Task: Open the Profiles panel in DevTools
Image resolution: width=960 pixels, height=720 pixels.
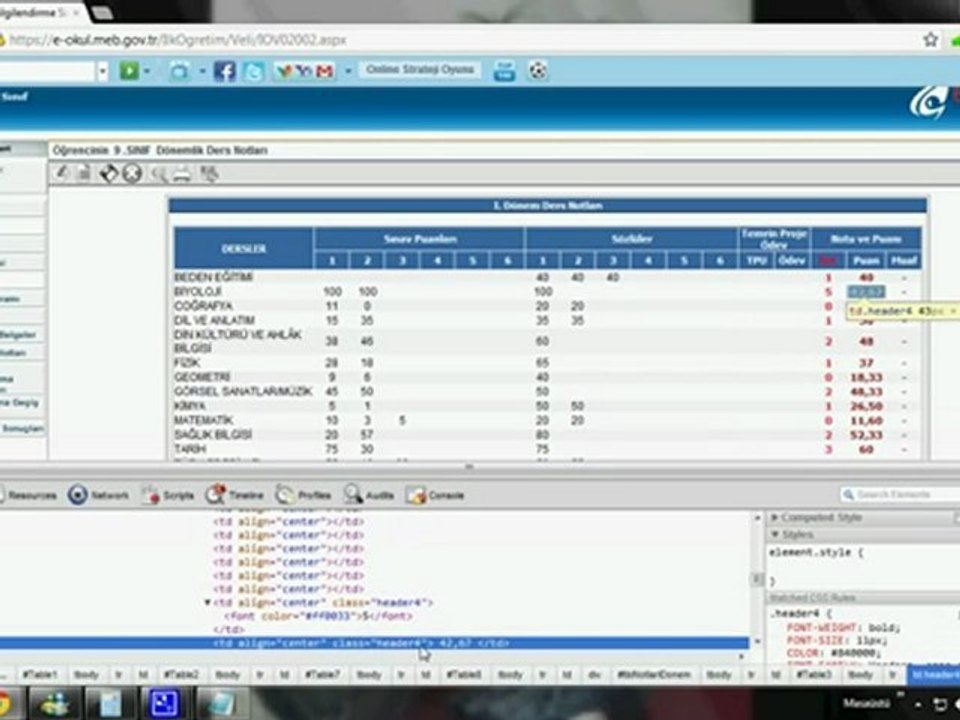Action: [303, 495]
